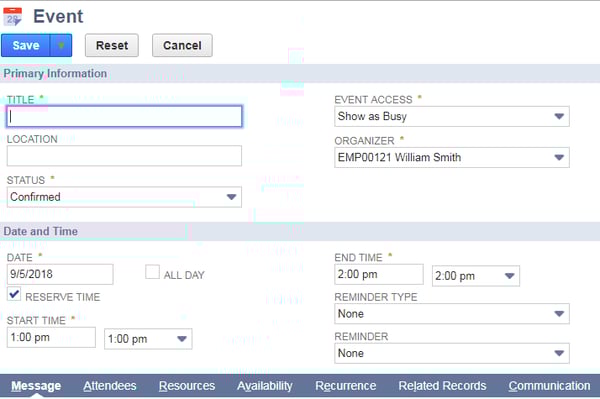The height and width of the screenshot is (399, 600).
Task: Open the Status dropdown showing Confirmed
Action: 124,197
